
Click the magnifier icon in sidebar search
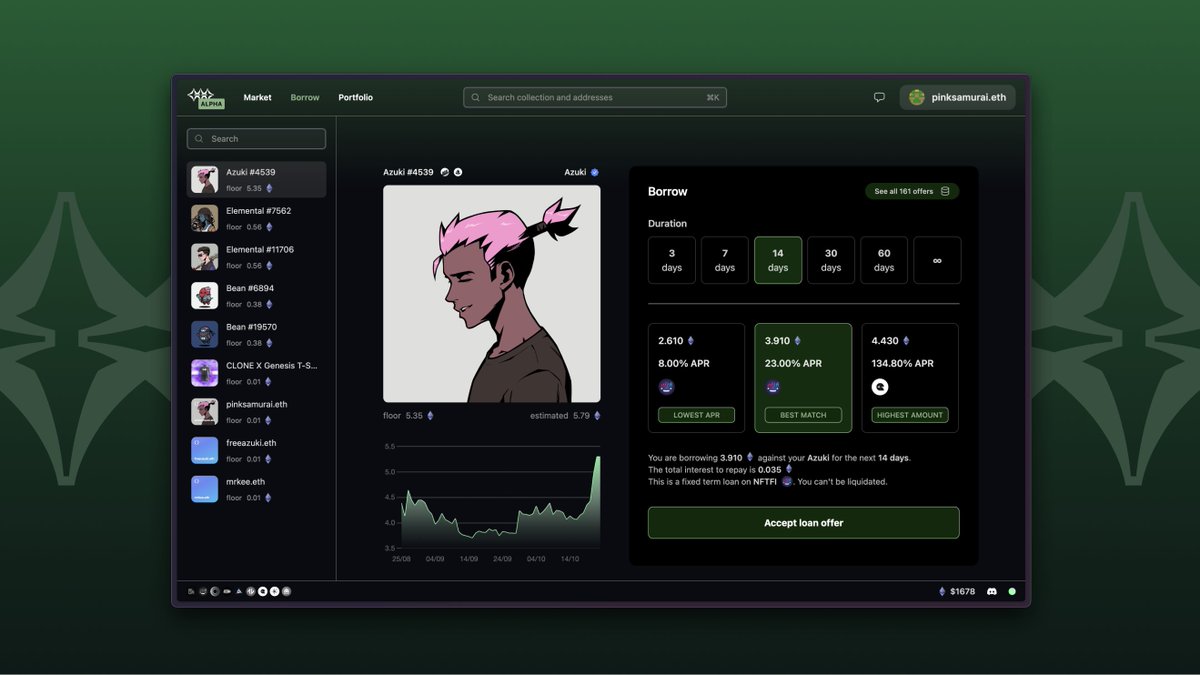200,139
